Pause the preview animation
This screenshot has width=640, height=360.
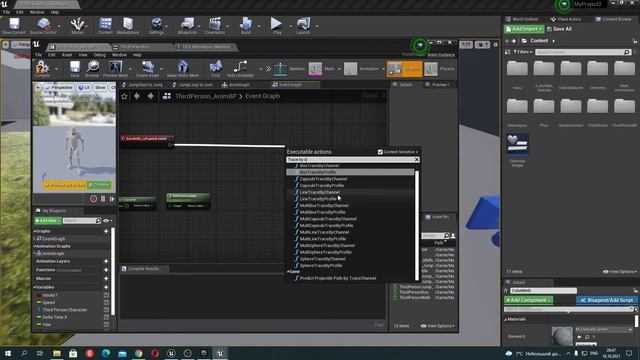coord(103,199)
